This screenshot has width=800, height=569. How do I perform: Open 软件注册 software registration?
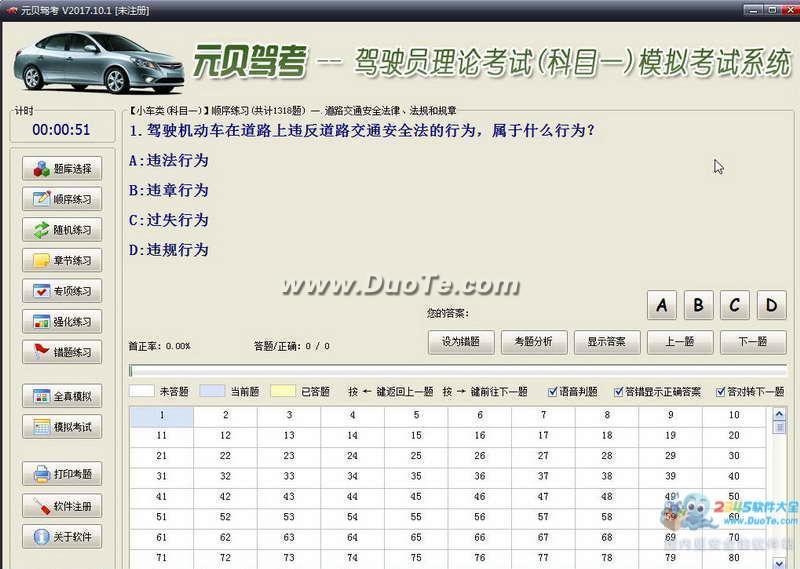(x=62, y=506)
